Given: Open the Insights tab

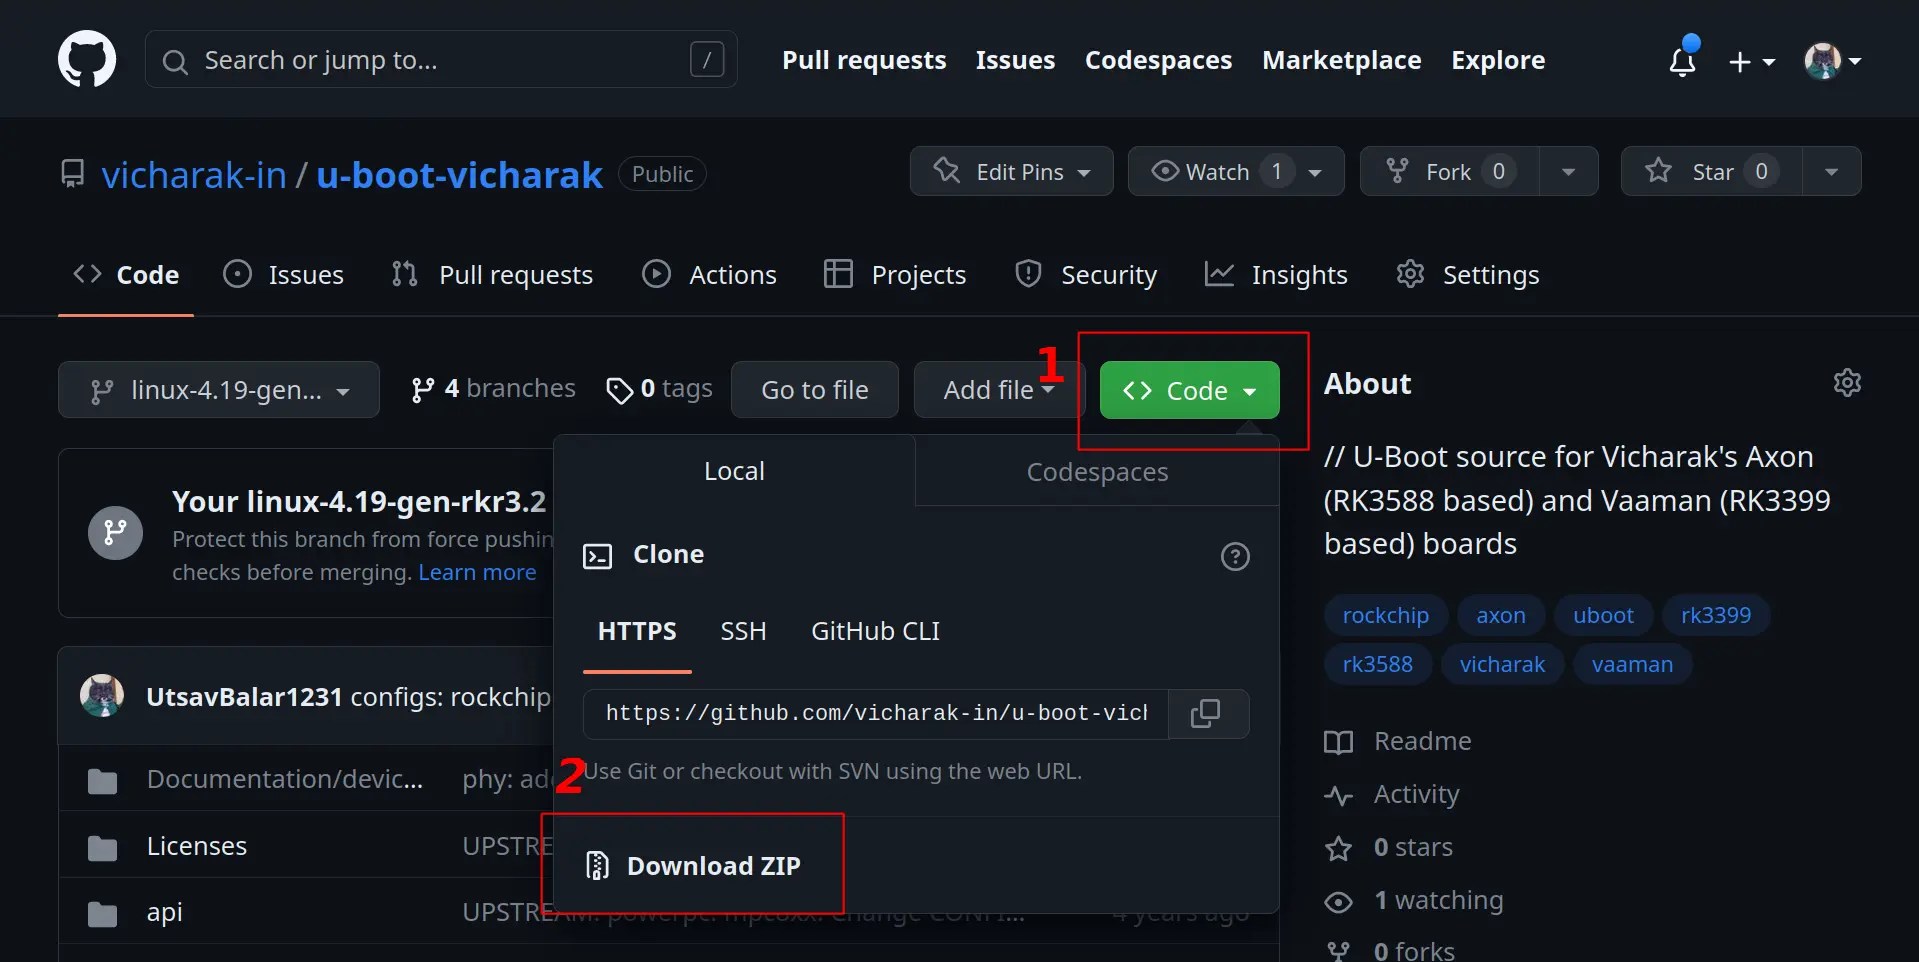Looking at the screenshot, I should [x=1276, y=275].
